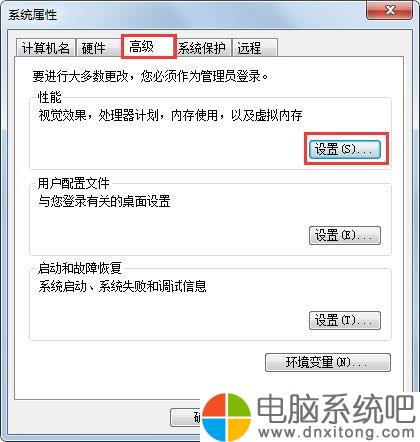Viewport: 420px width, 442px height.
Task: Click the 电脑系统吧 watermark text
Action: point(336,409)
